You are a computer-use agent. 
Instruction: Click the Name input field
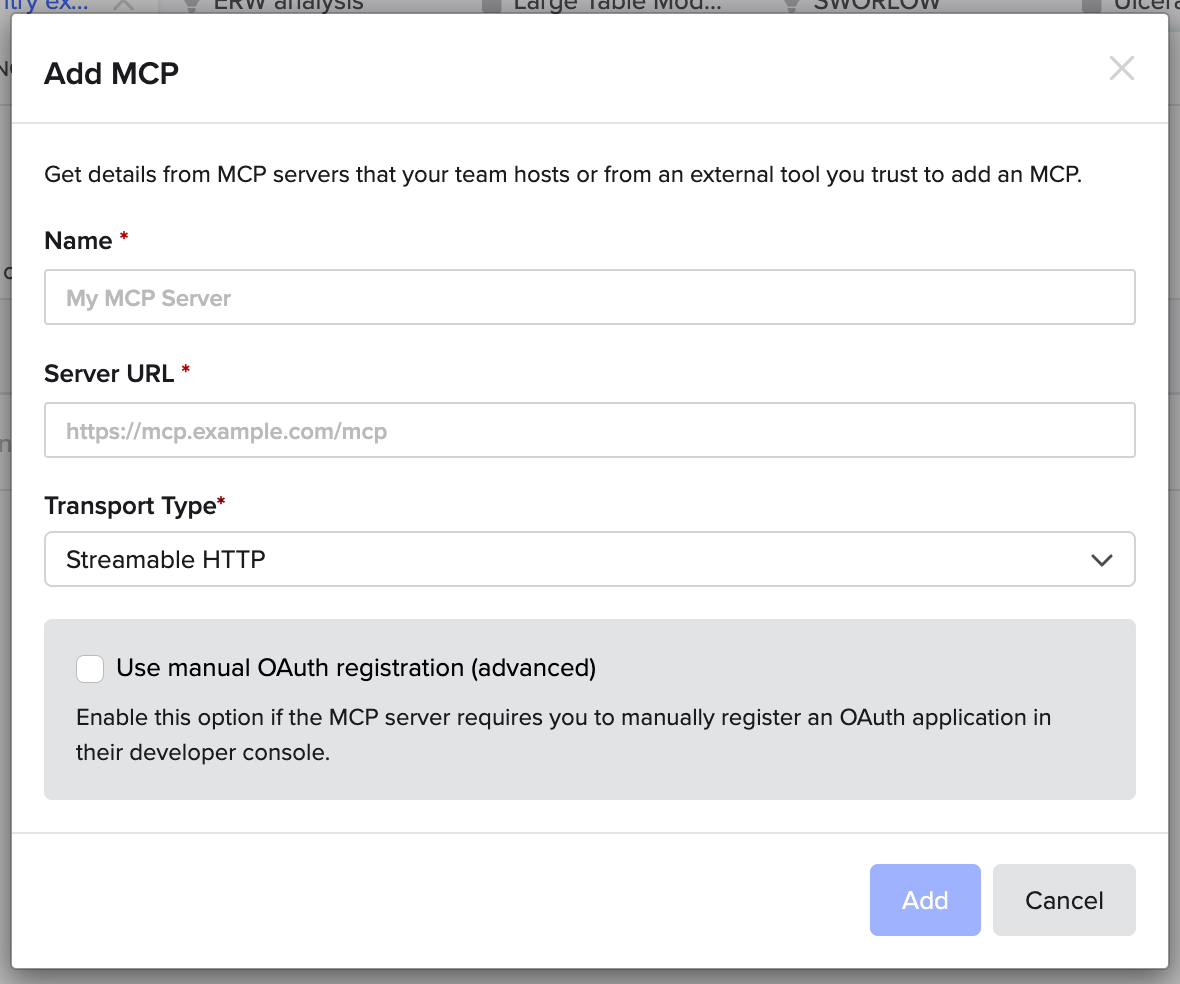pos(589,297)
